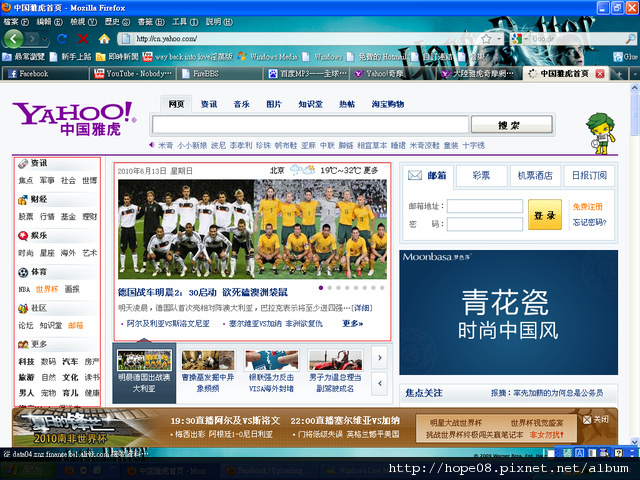Open the 工具 menu
This screenshot has width=640, height=480.
point(185,22)
